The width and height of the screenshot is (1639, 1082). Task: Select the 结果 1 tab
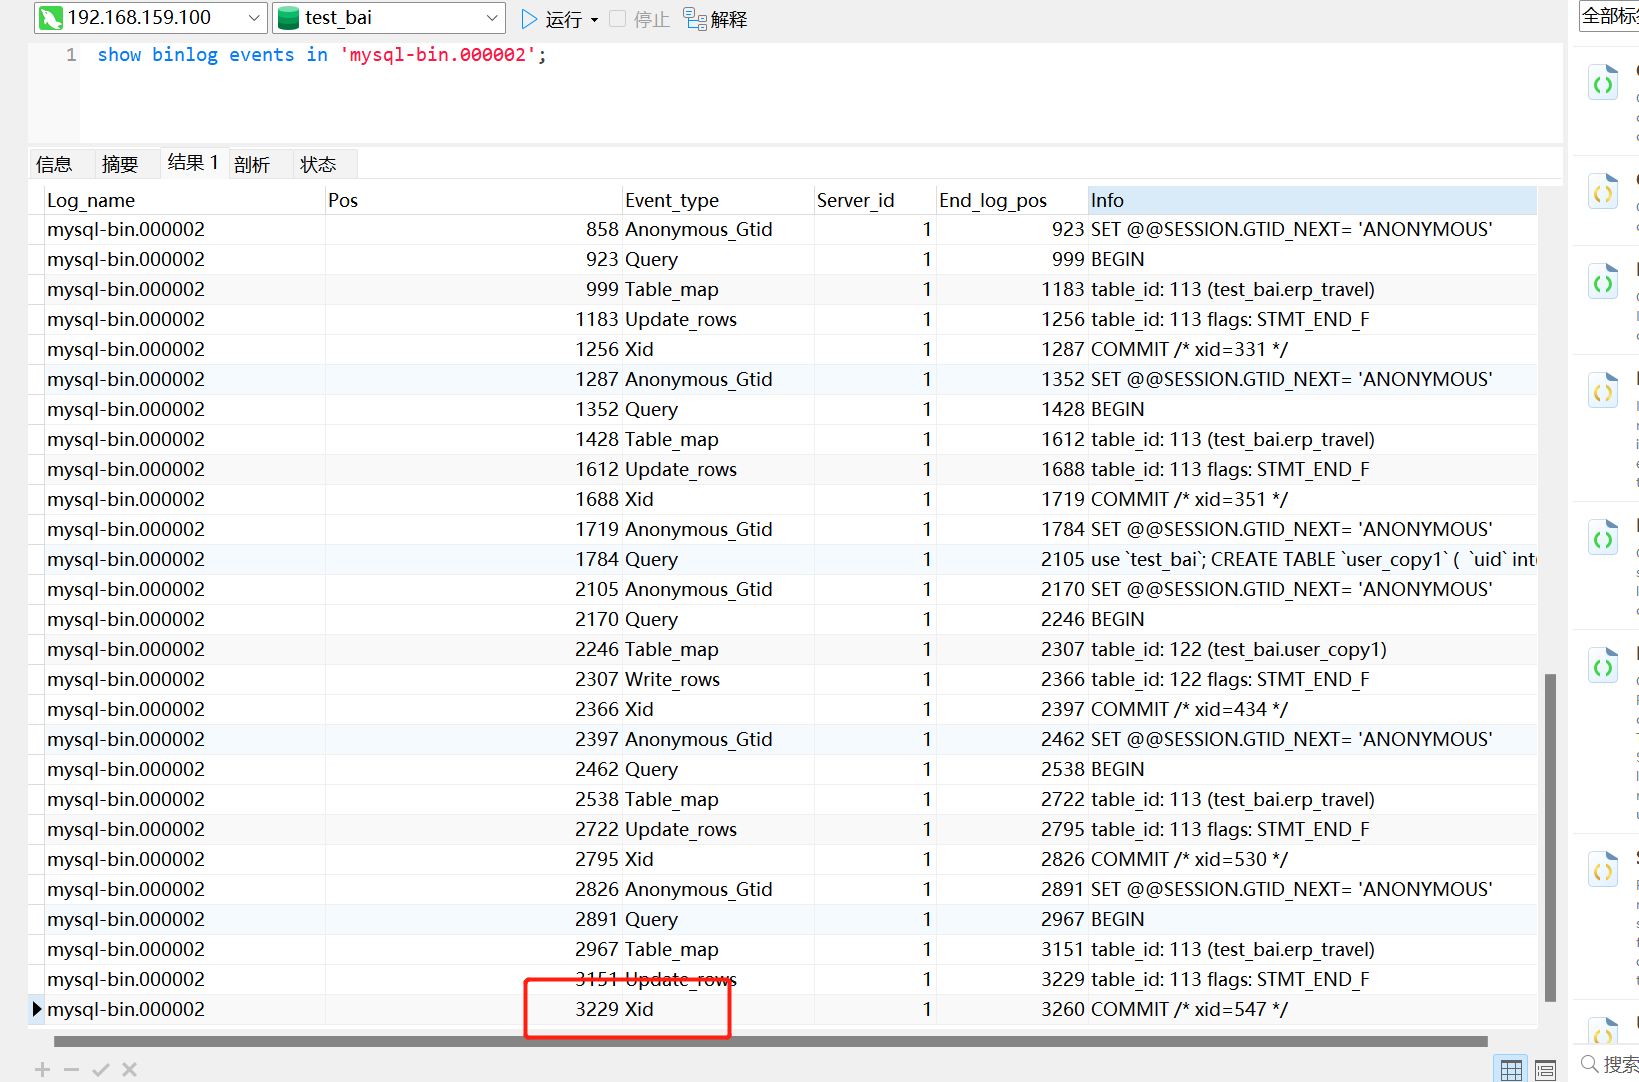pos(193,163)
